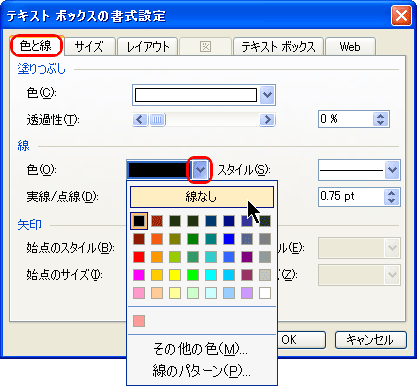
Task: Increase line weight with up spinner arrow
Action: (x=391, y=193)
